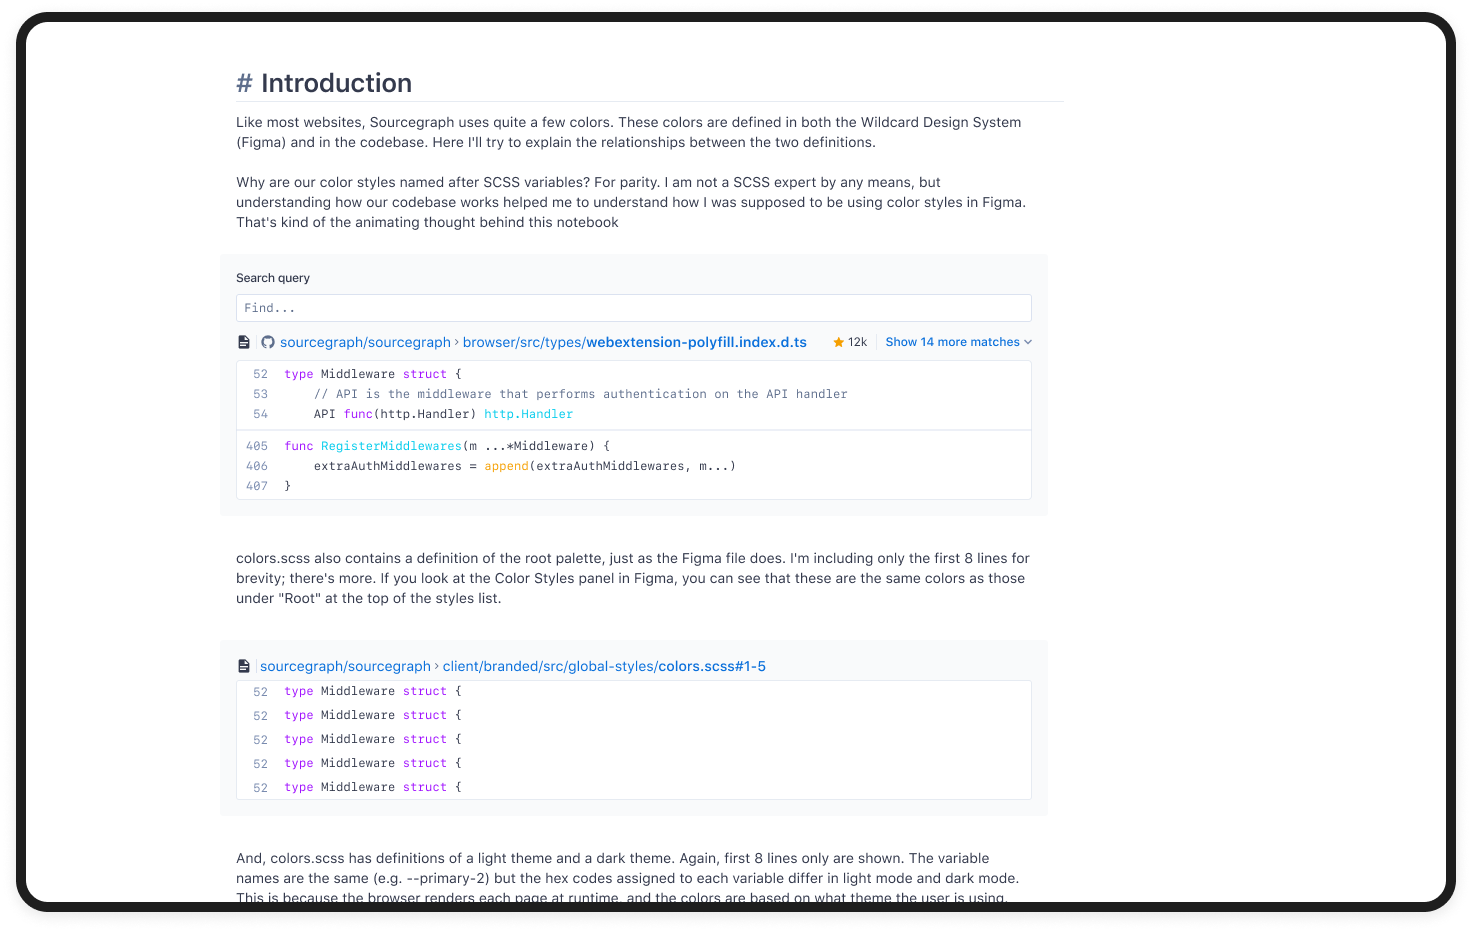Click the star icon next to 12k
1472x932 pixels.
[839, 342]
